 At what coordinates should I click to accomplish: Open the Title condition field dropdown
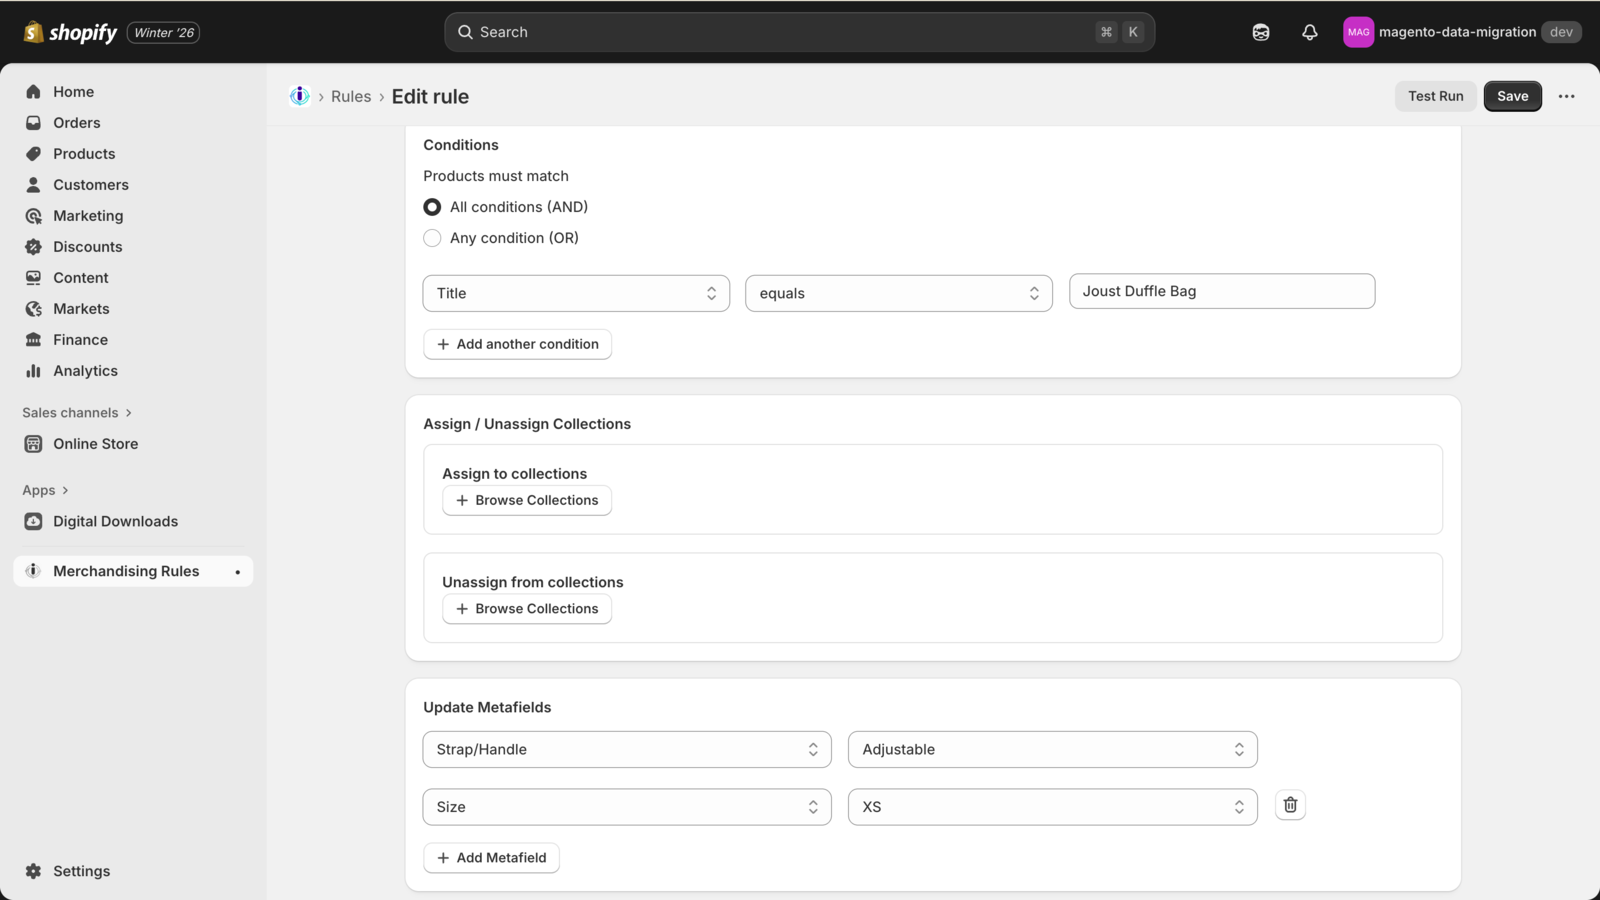pyautogui.click(x=576, y=293)
